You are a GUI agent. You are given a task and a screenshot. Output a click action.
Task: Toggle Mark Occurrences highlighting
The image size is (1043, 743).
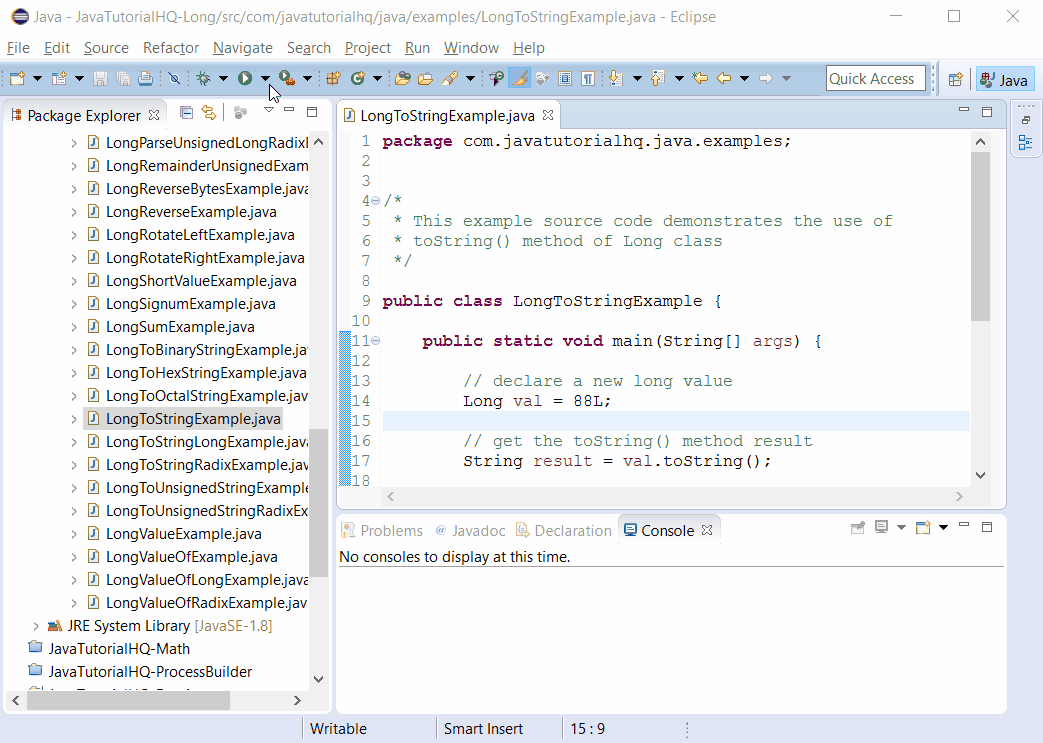(x=519, y=79)
